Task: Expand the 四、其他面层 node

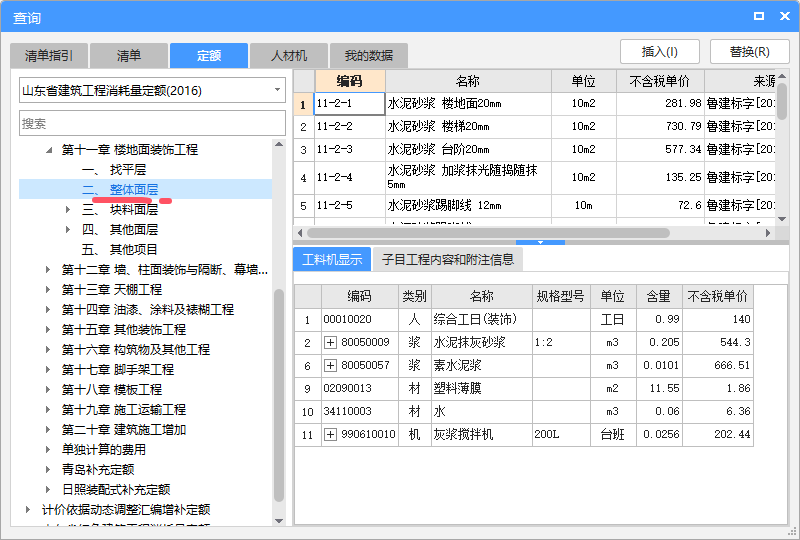Action: 68,229
